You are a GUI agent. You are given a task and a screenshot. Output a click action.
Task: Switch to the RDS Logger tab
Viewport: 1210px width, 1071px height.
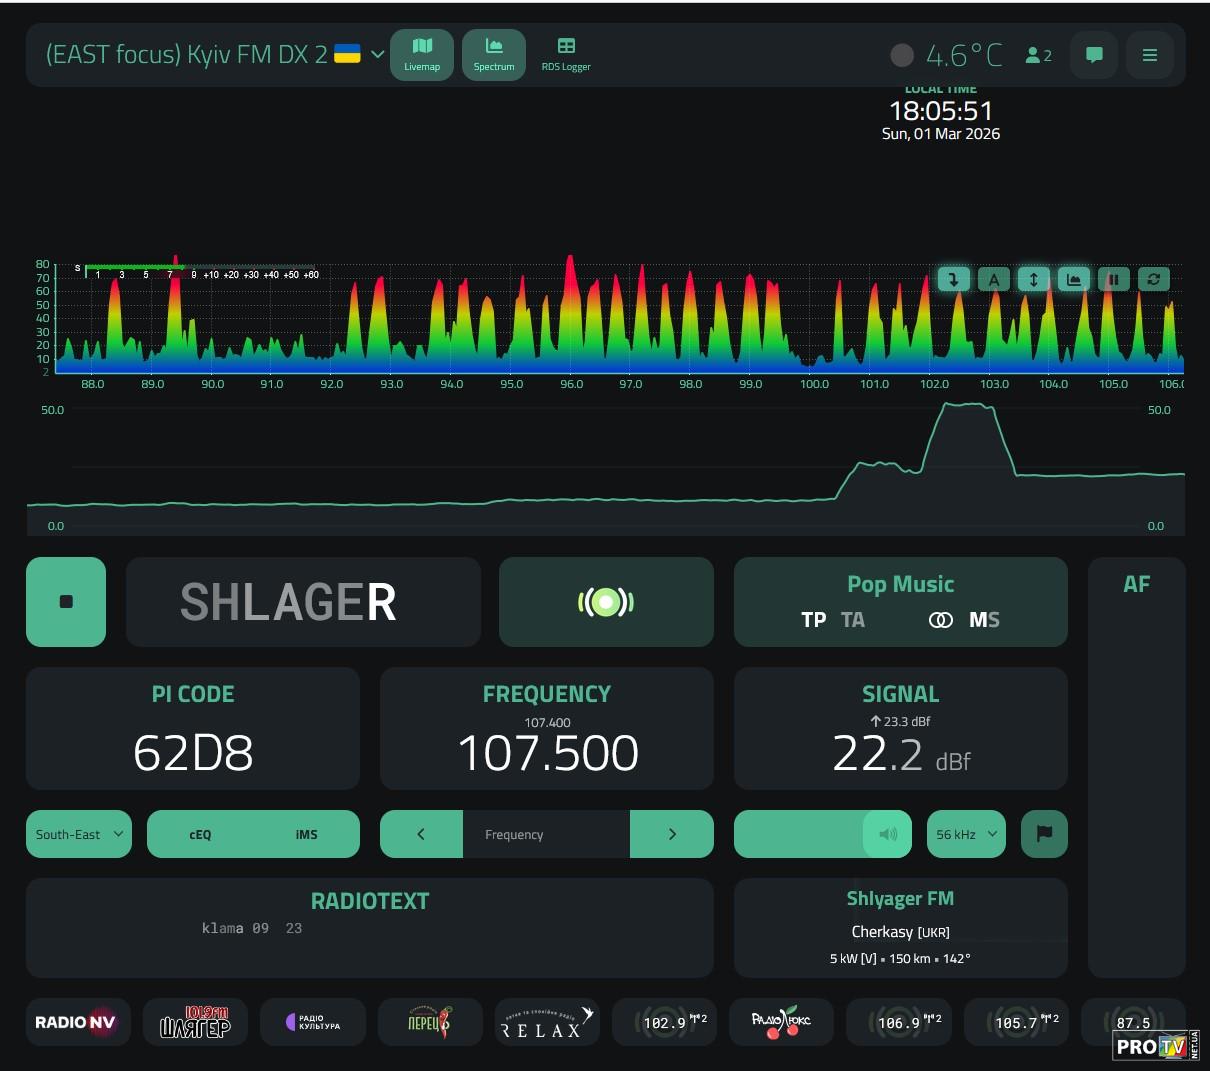click(x=566, y=54)
